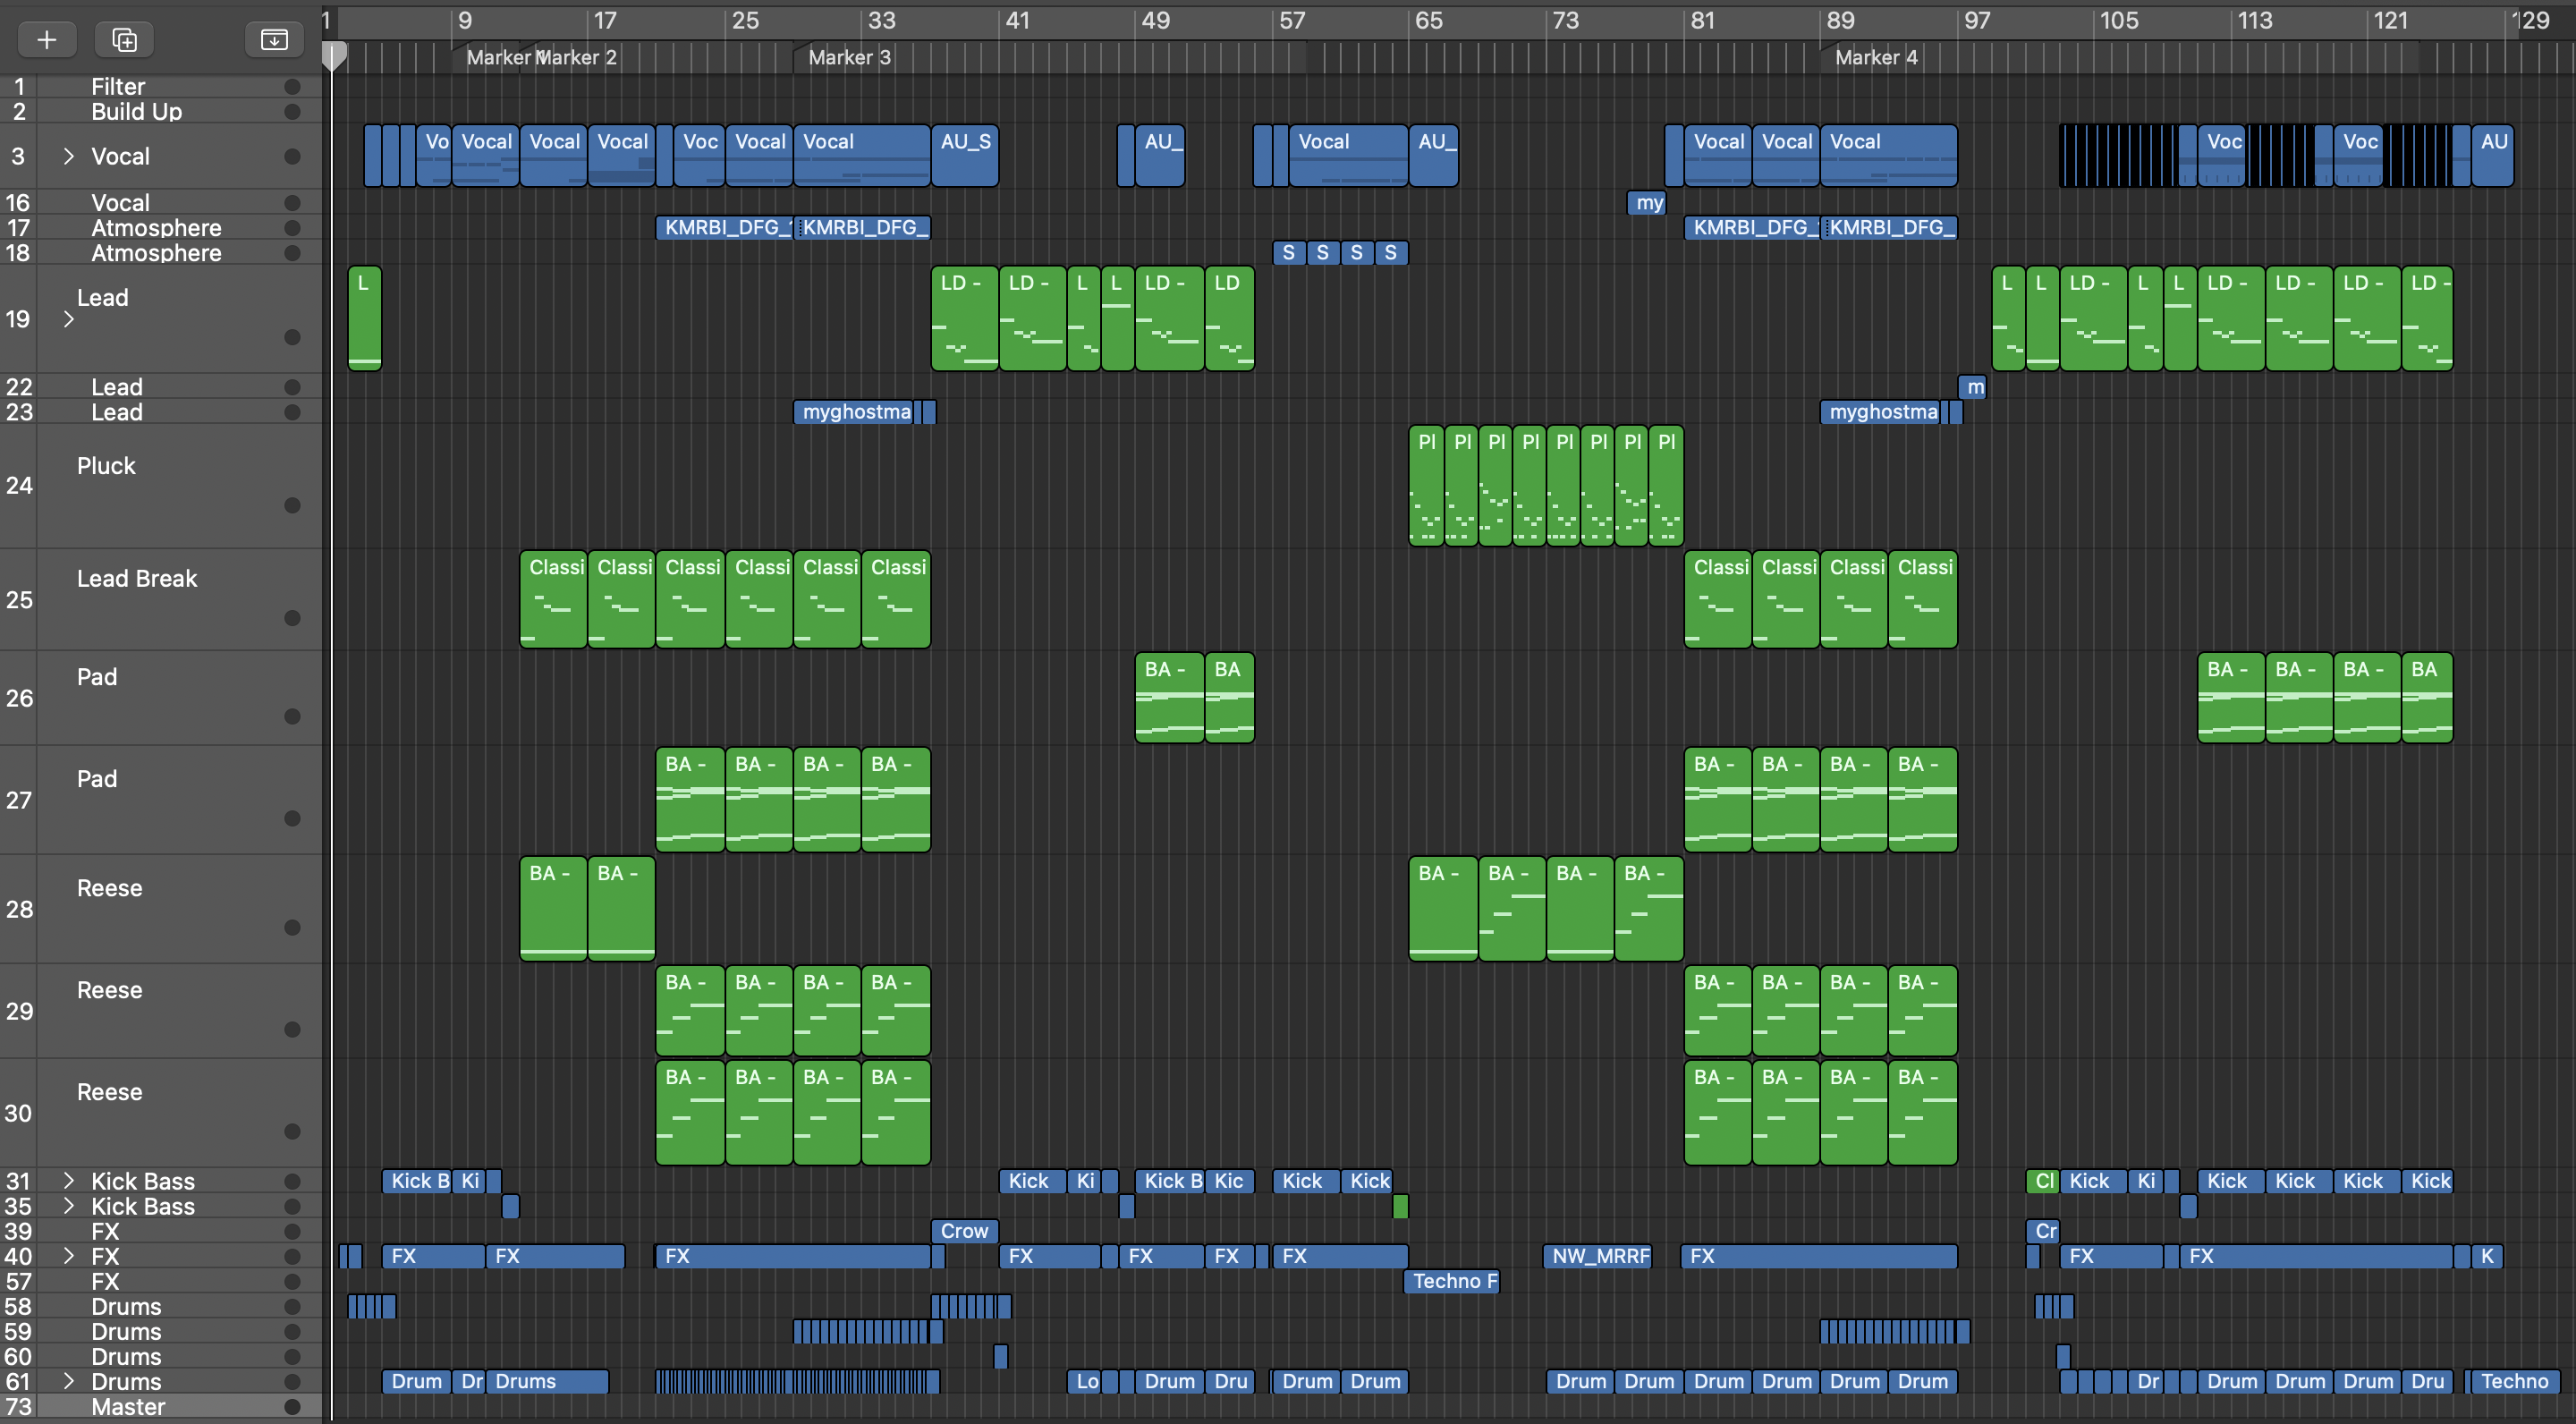Select the Cl region on Kick Bass track
The image size is (2576, 1424).
[2042, 1181]
